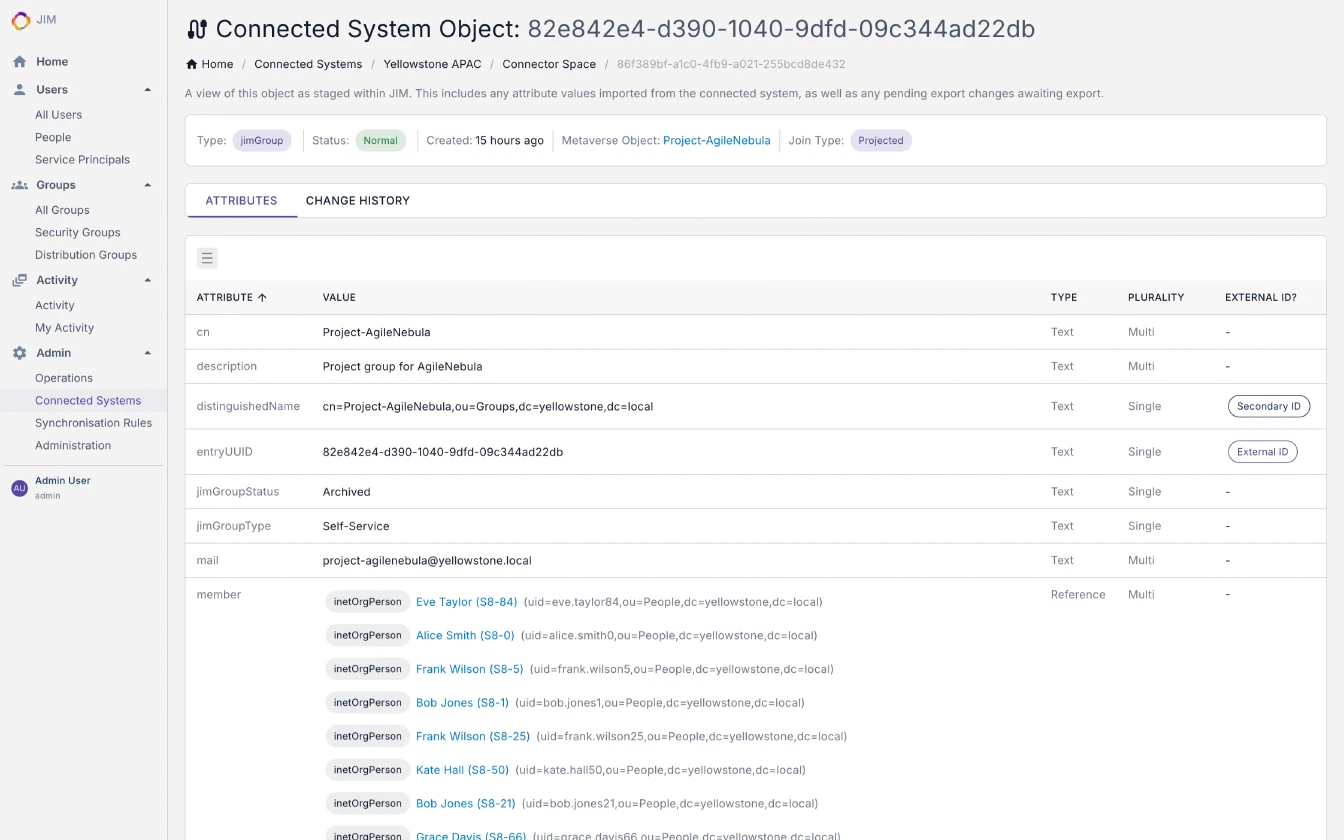Select the Home icon in the sidebar

click(18, 61)
